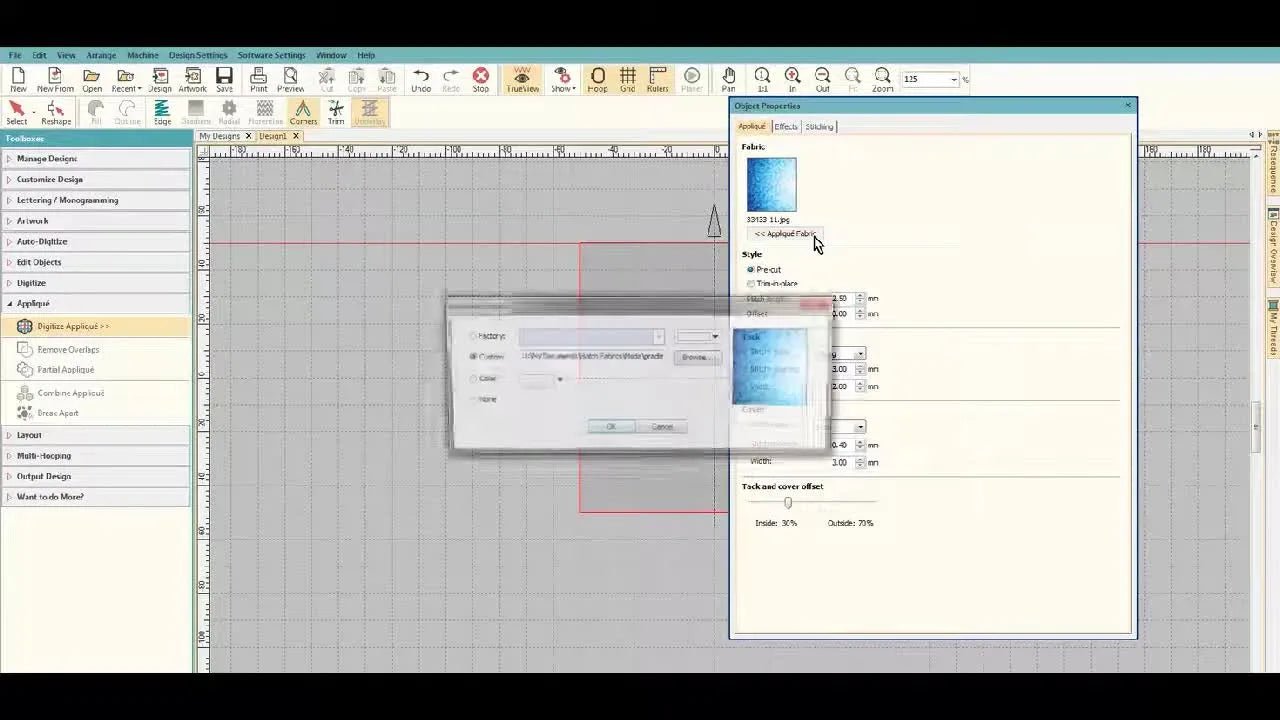Toggle the Rulers display
Viewport: 1280px width, 720px height.
(657, 80)
